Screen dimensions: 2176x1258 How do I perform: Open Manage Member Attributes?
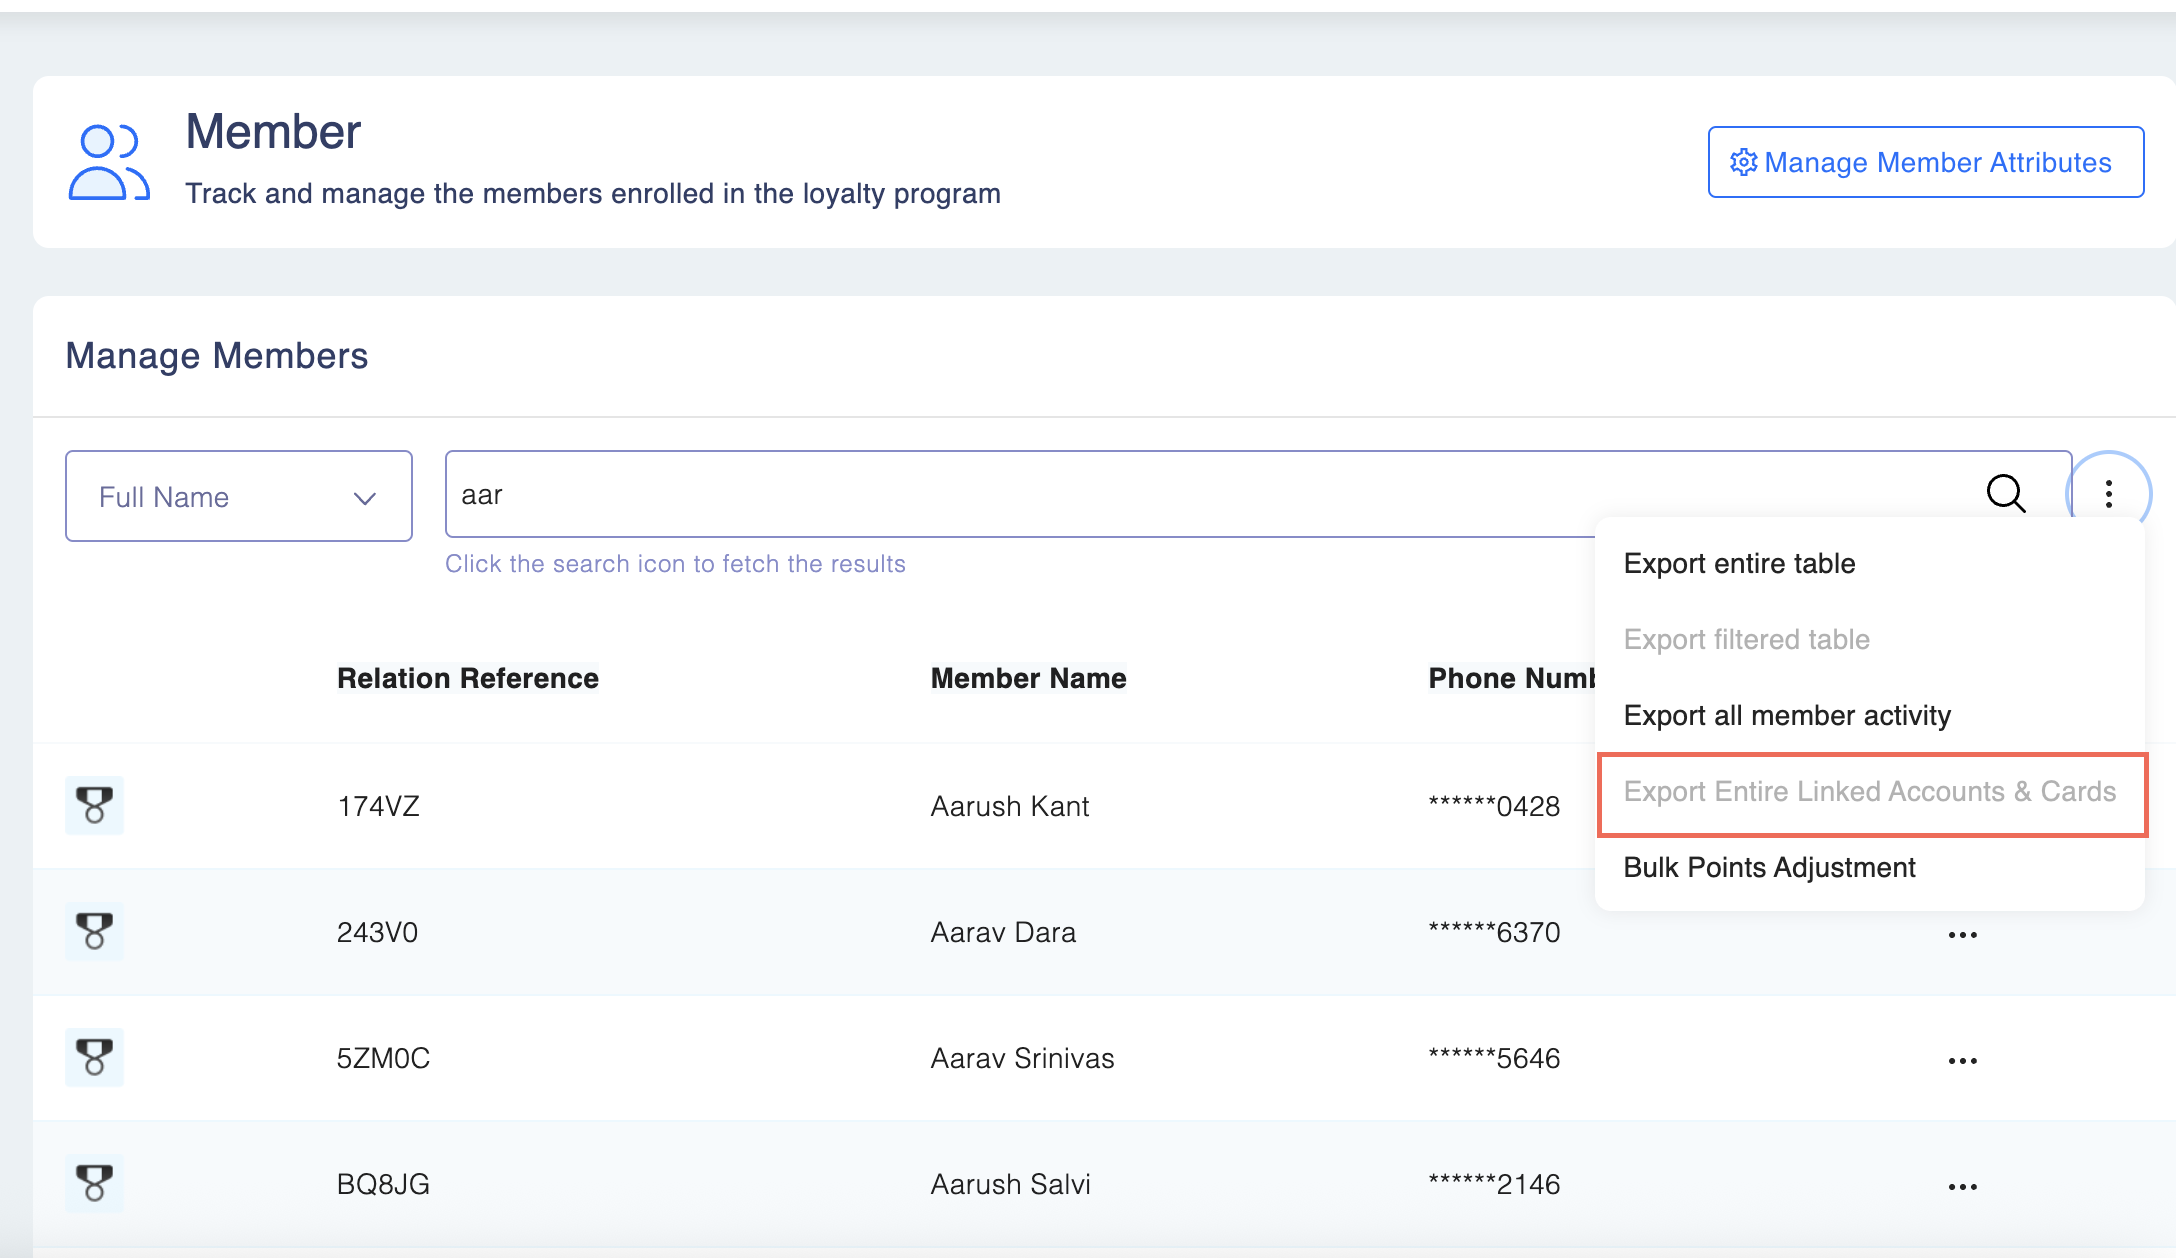(x=1925, y=162)
